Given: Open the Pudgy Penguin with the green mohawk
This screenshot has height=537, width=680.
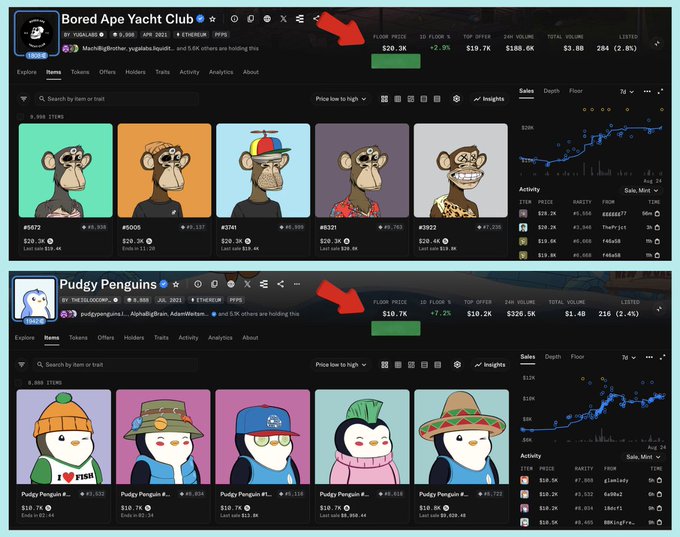Looking at the screenshot, I should [362, 455].
